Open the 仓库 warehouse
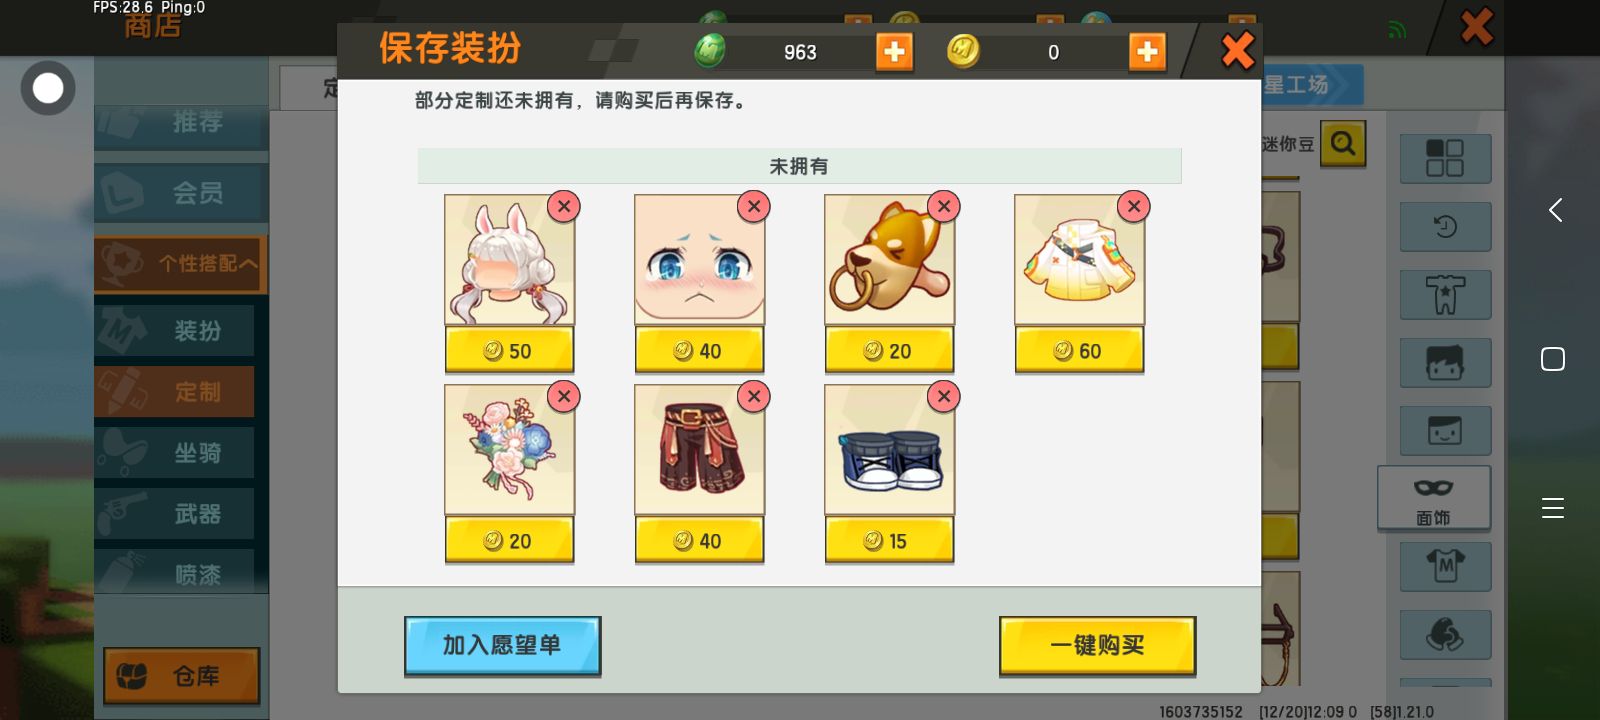 point(181,676)
